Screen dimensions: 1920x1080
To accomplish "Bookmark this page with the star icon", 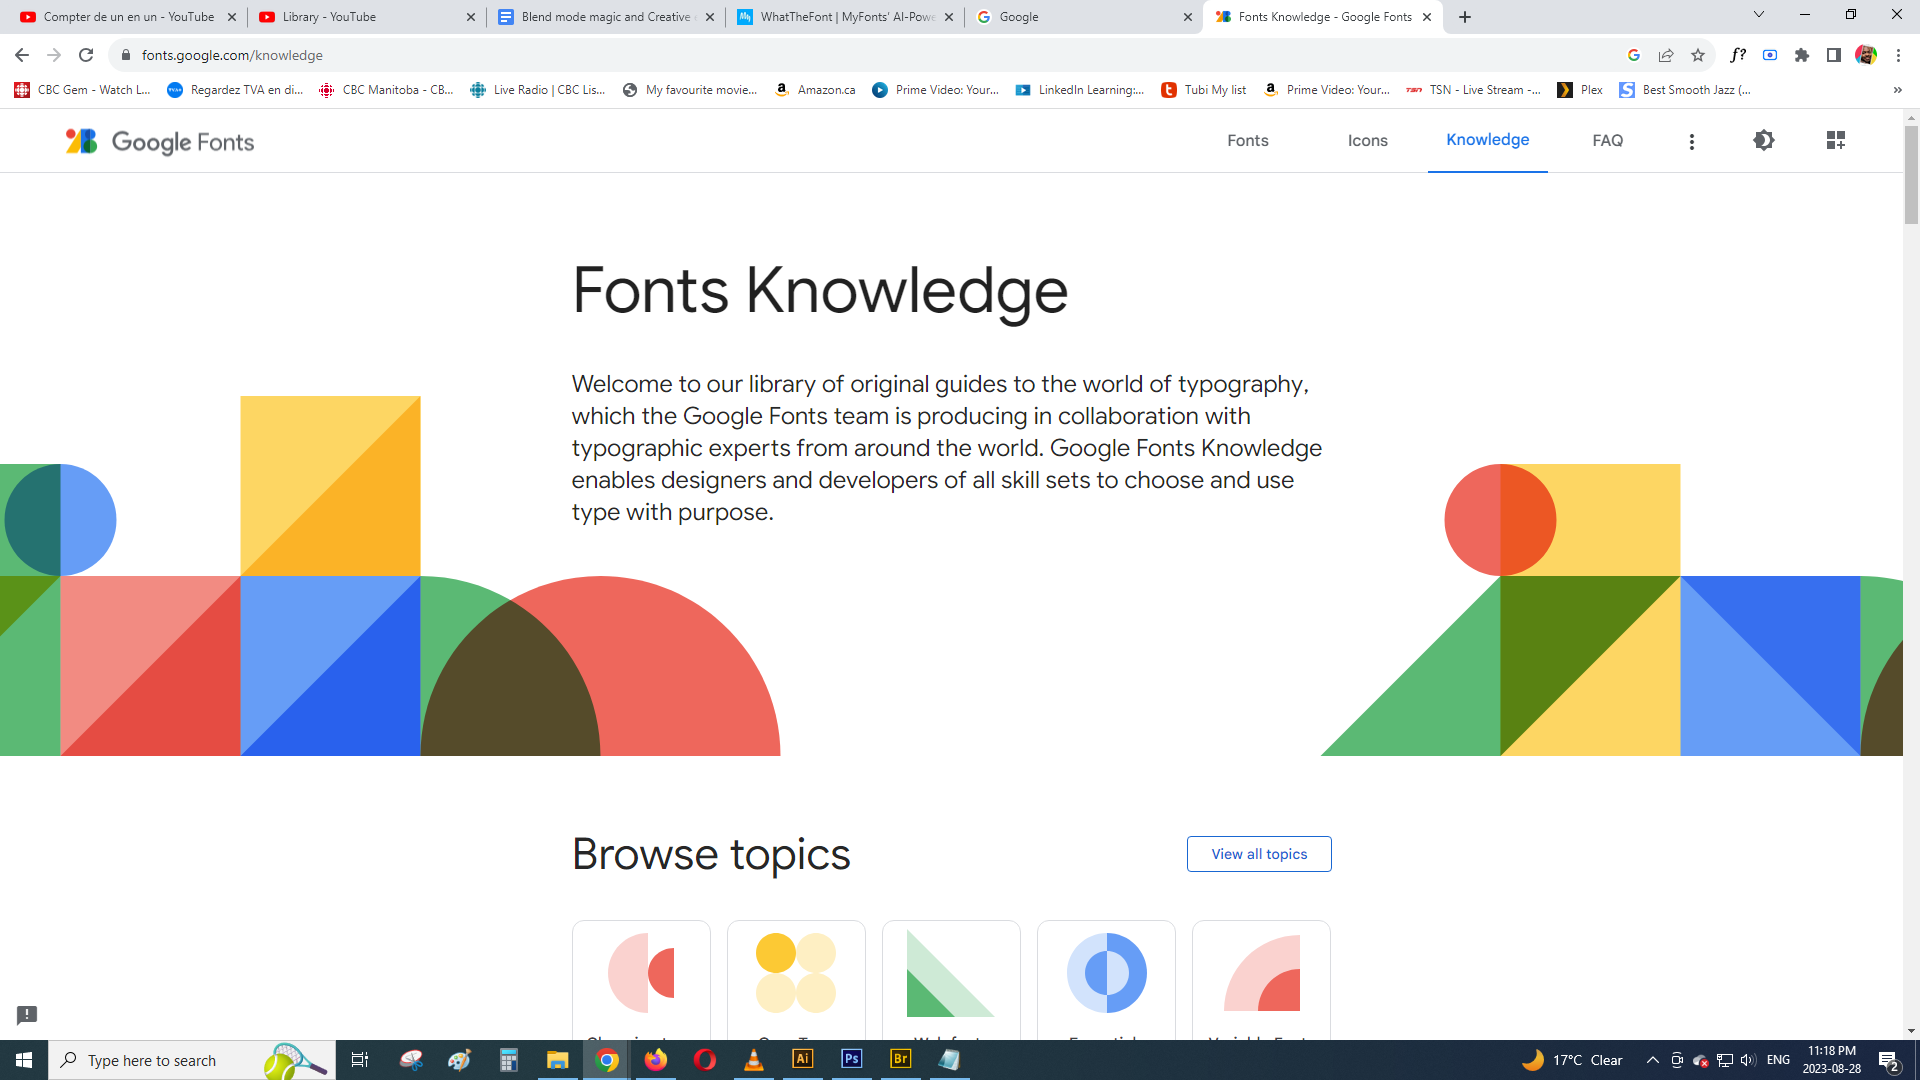I will 1698,56.
